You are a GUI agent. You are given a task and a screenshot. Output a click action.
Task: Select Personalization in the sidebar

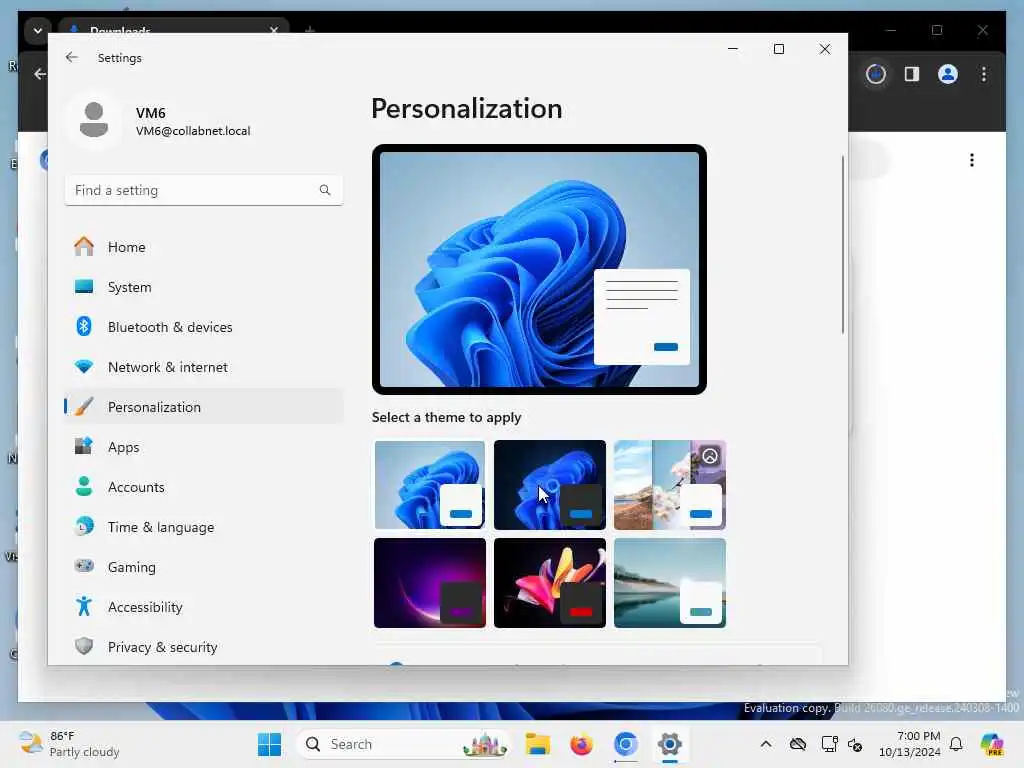(x=204, y=407)
